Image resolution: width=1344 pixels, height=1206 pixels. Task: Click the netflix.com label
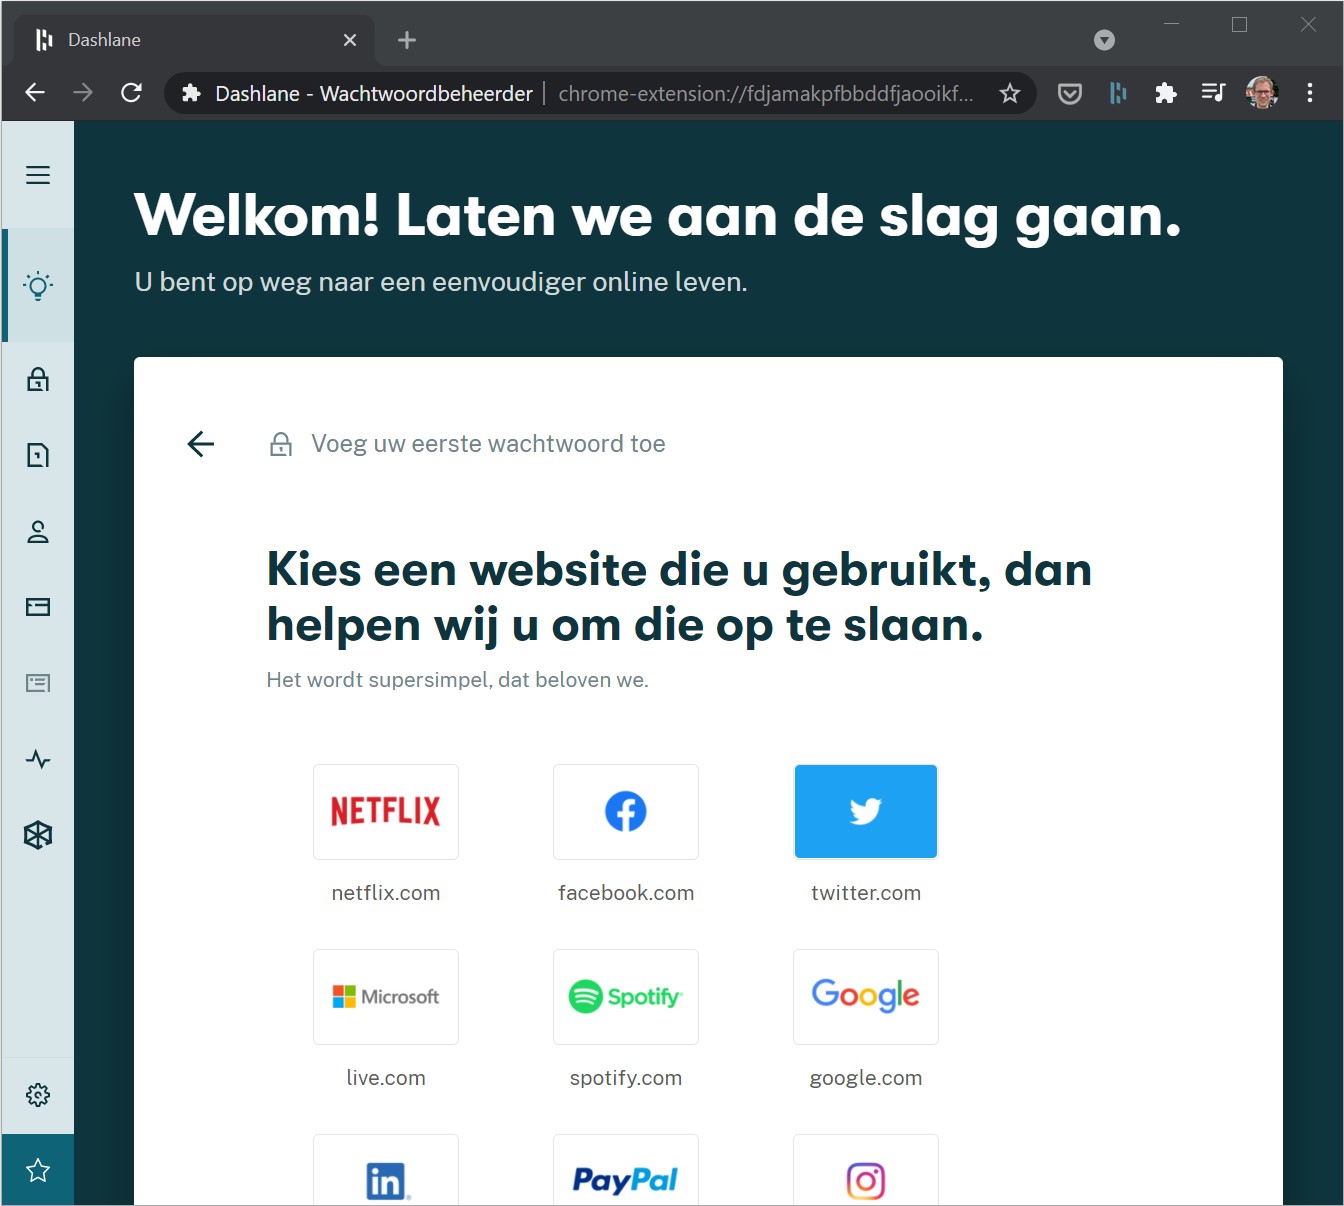coord(386,893)
